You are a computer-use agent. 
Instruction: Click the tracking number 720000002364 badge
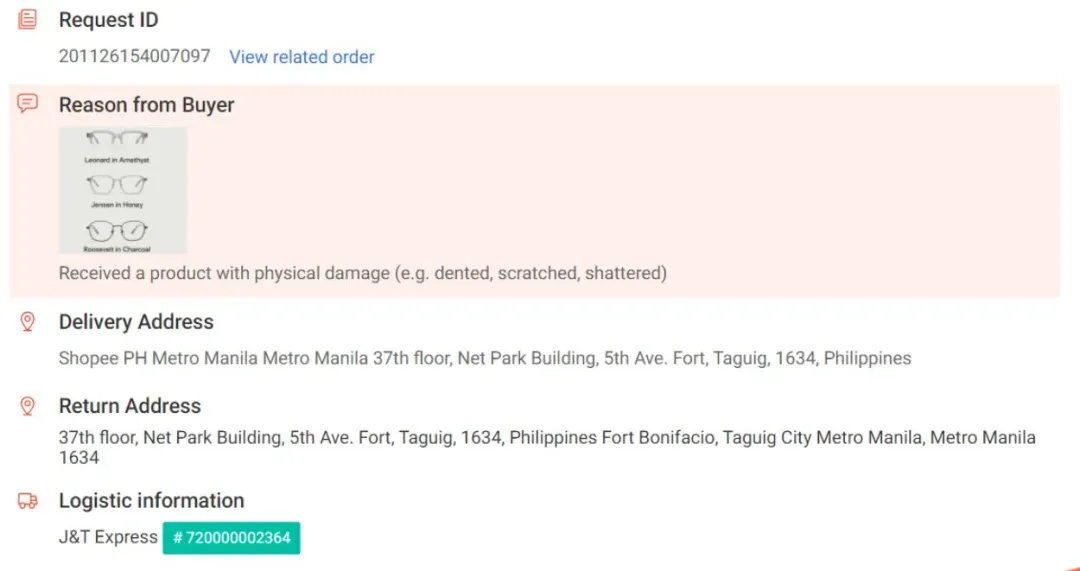tap(231, 538)
